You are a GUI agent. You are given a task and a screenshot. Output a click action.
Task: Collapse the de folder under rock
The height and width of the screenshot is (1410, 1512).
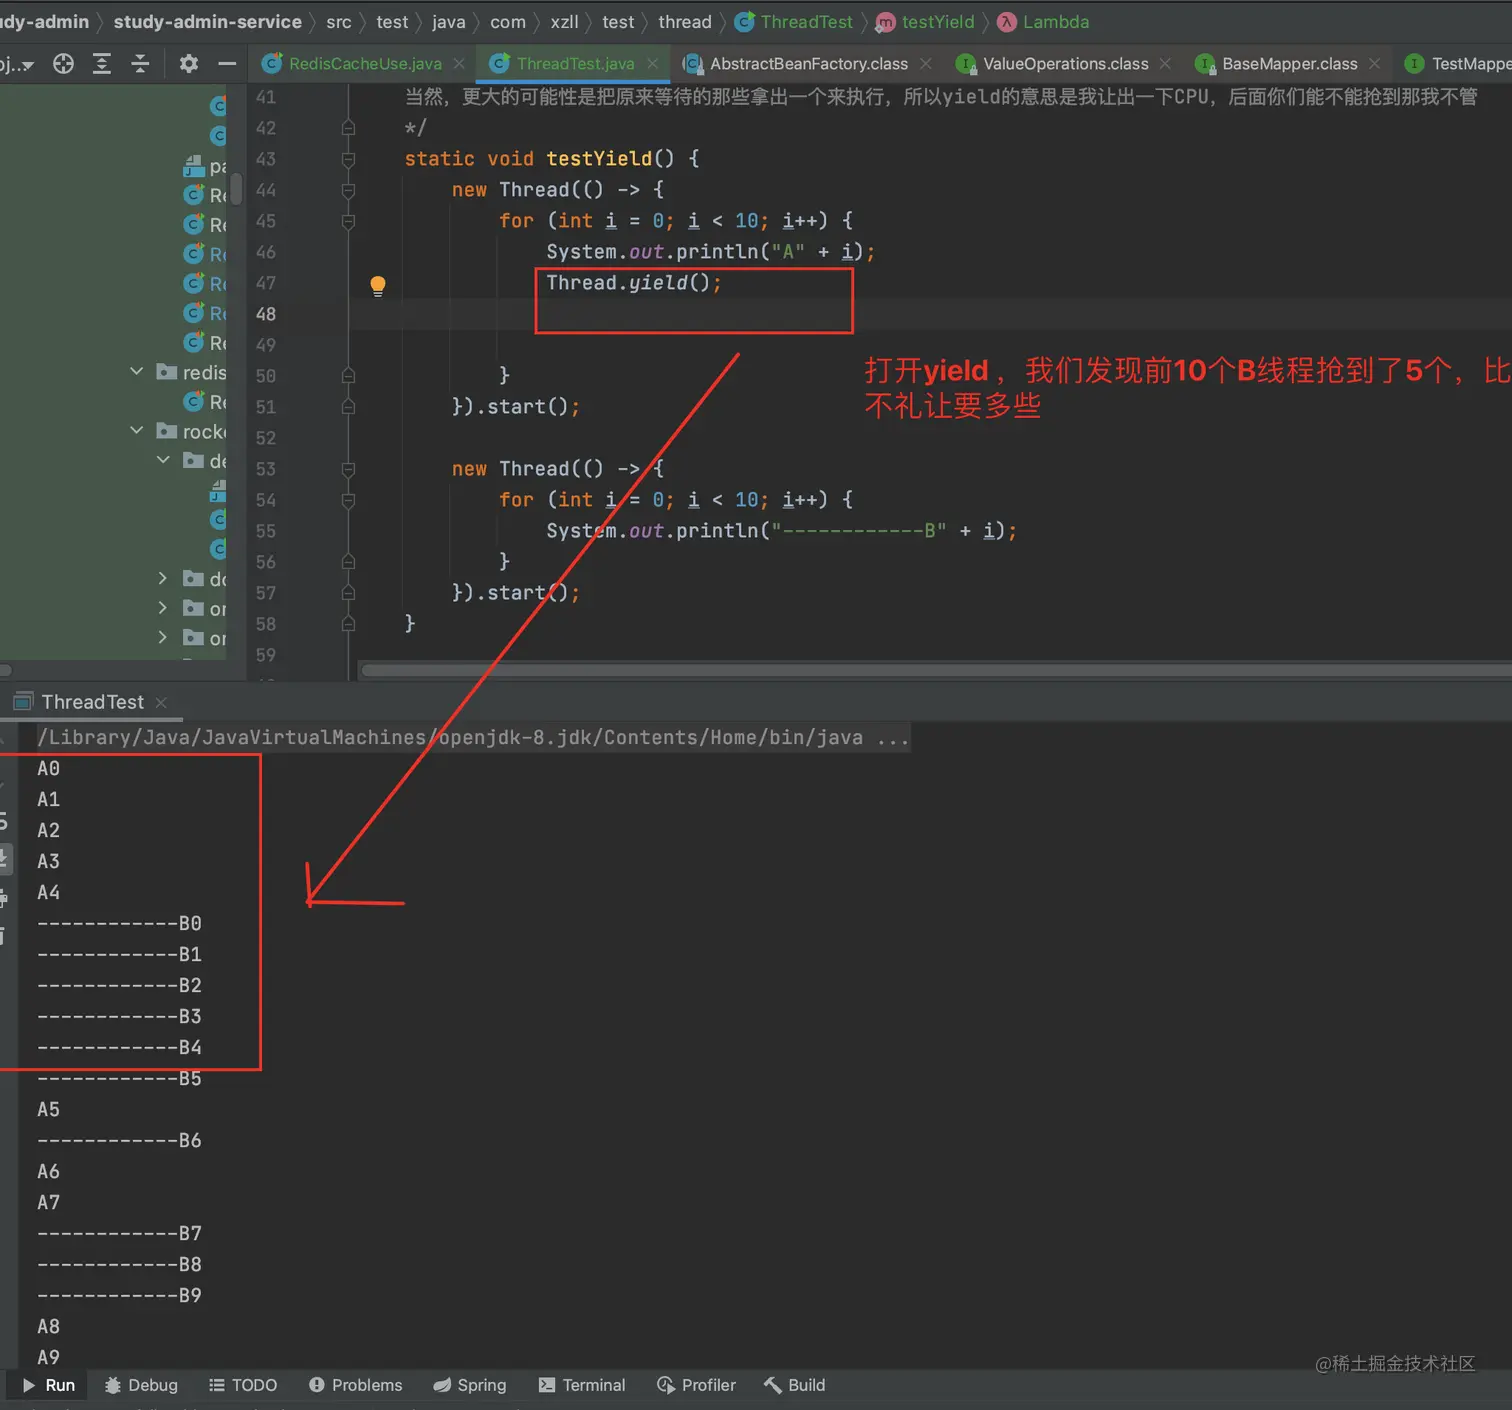tap(163, 460)
